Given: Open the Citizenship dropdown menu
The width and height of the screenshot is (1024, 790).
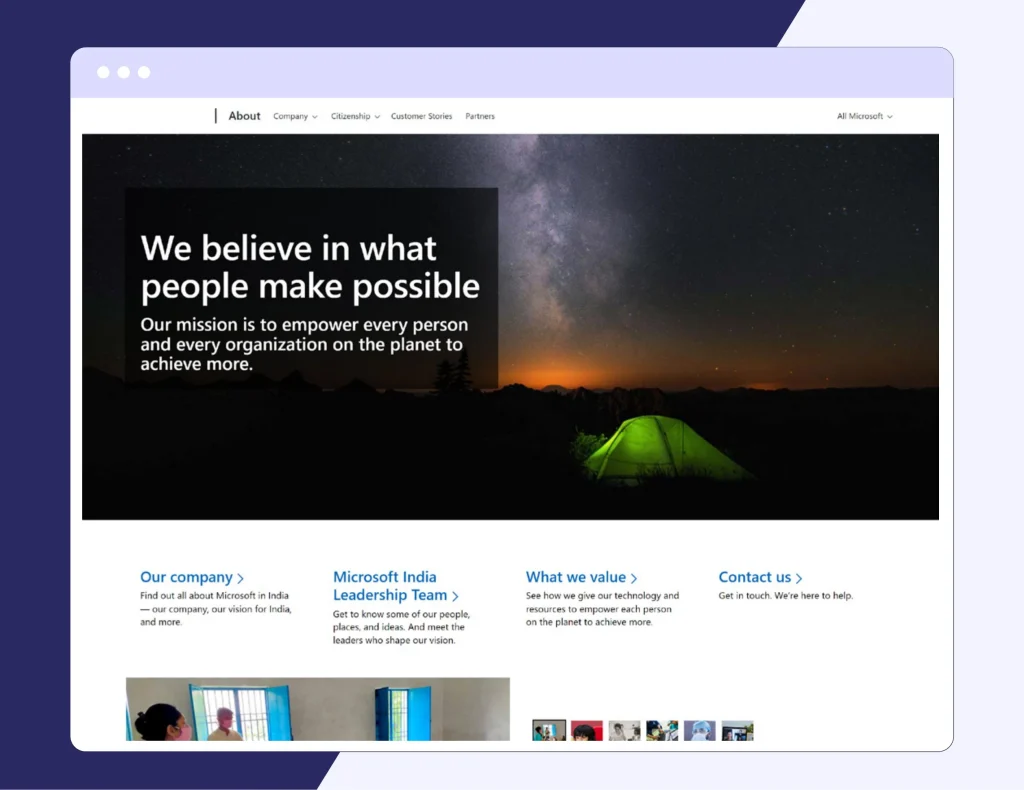Looking at the screenshot, I should (x=355, y=116).
